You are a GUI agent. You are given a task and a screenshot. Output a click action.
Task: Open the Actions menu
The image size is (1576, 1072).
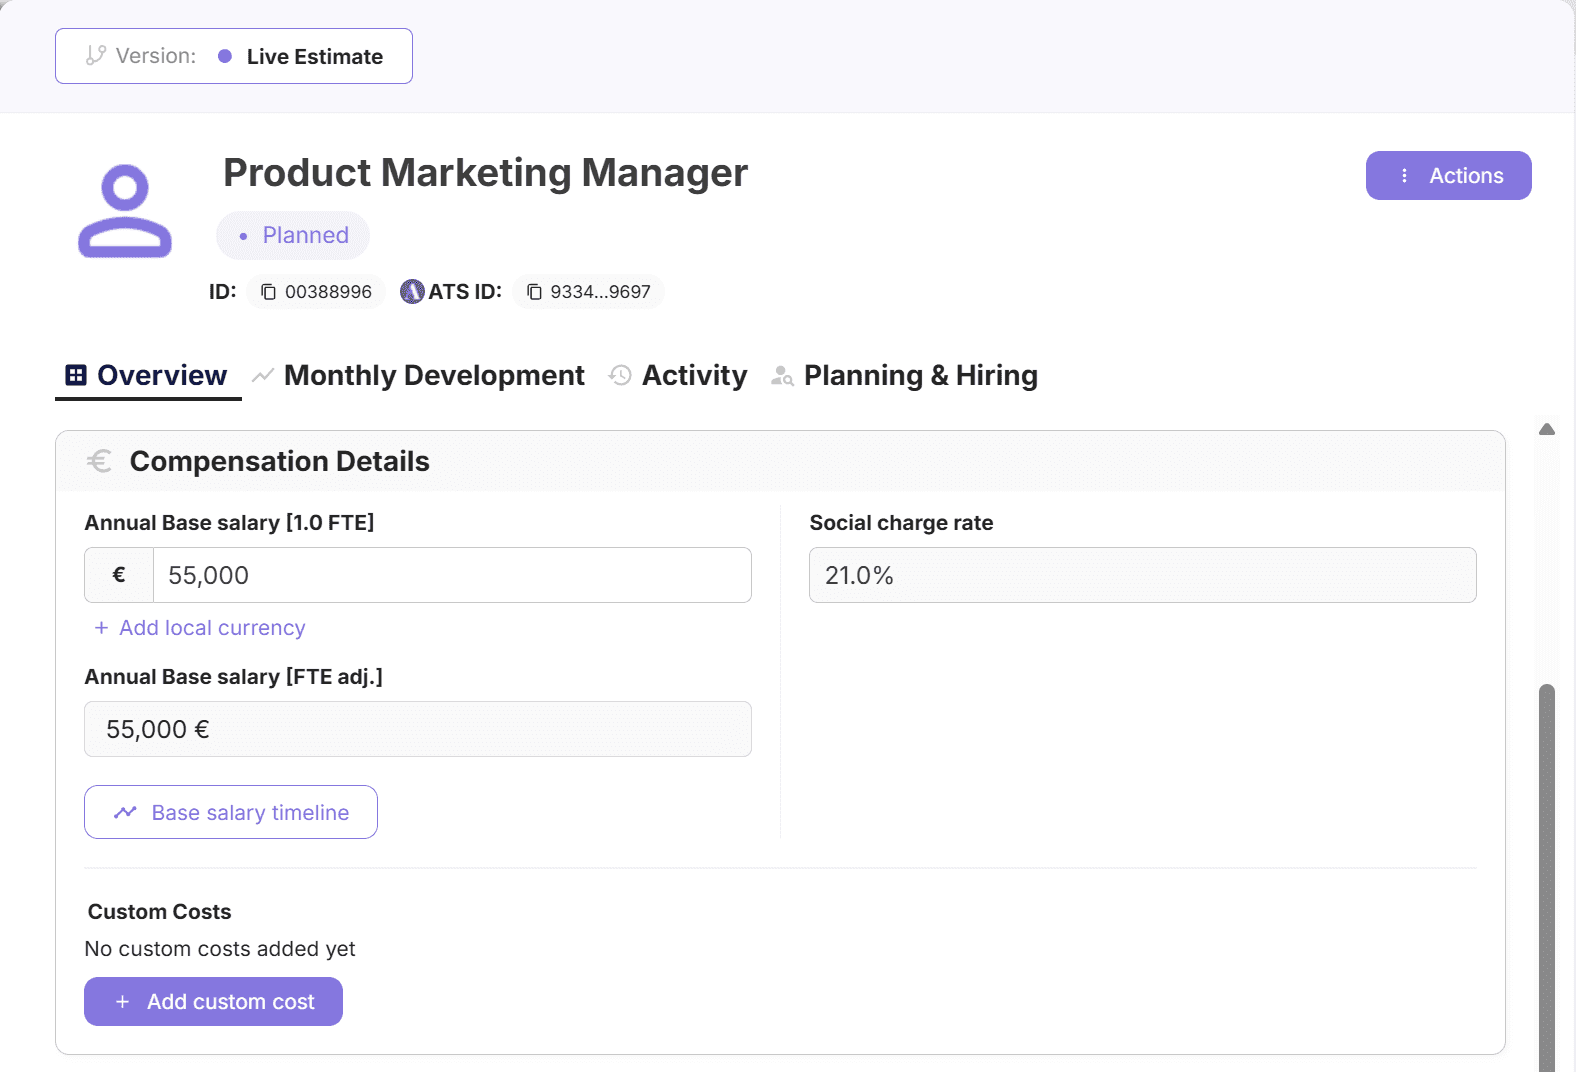coord(1448,176)
